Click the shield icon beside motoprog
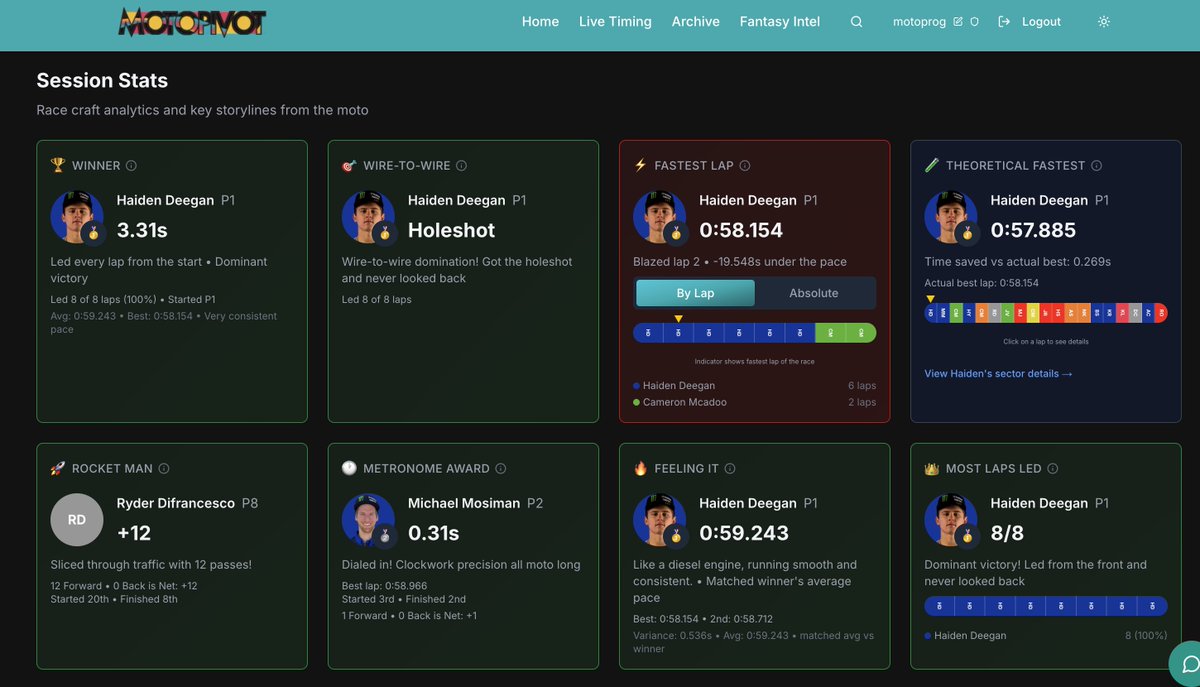 [974, 22]
